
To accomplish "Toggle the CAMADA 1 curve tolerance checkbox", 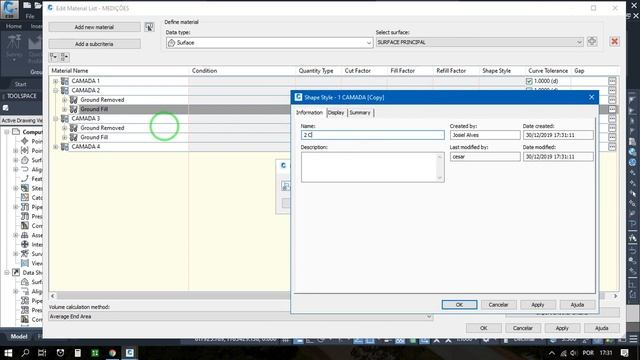I will [529, 81].
